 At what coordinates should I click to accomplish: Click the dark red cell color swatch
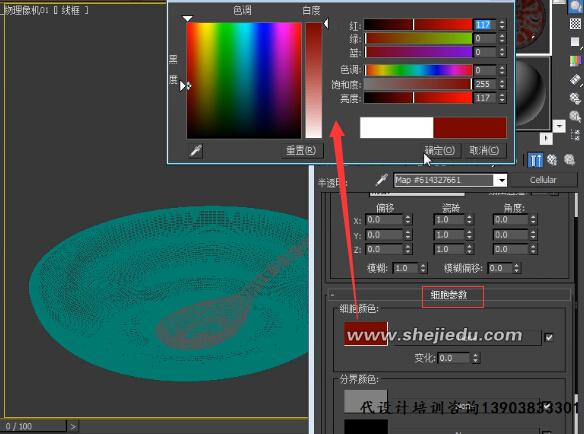[365, 334]
